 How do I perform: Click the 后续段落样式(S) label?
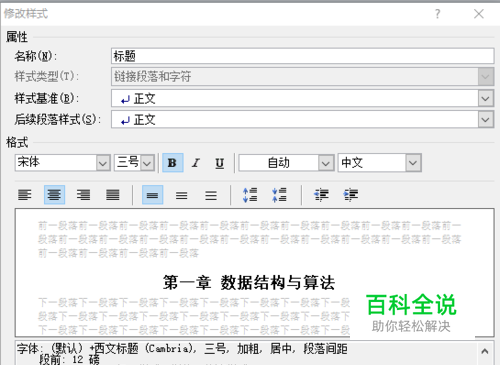[57, 120]
